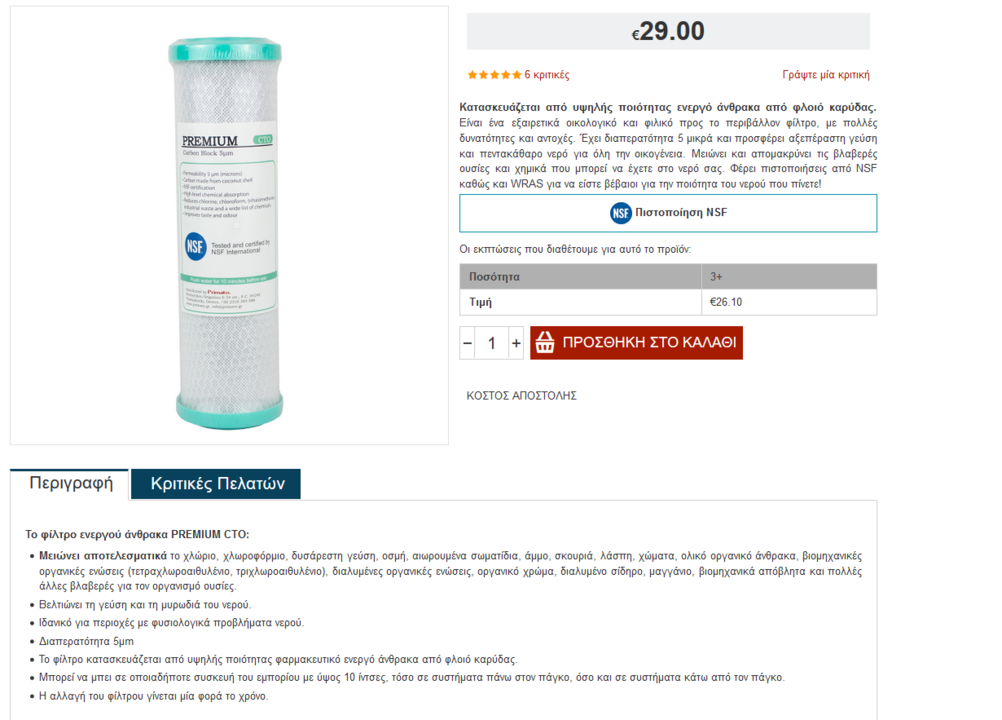This screenshot has height=720, width=1002.
Task: Select the 3+ quantity discount header cell
Action: 789,277
